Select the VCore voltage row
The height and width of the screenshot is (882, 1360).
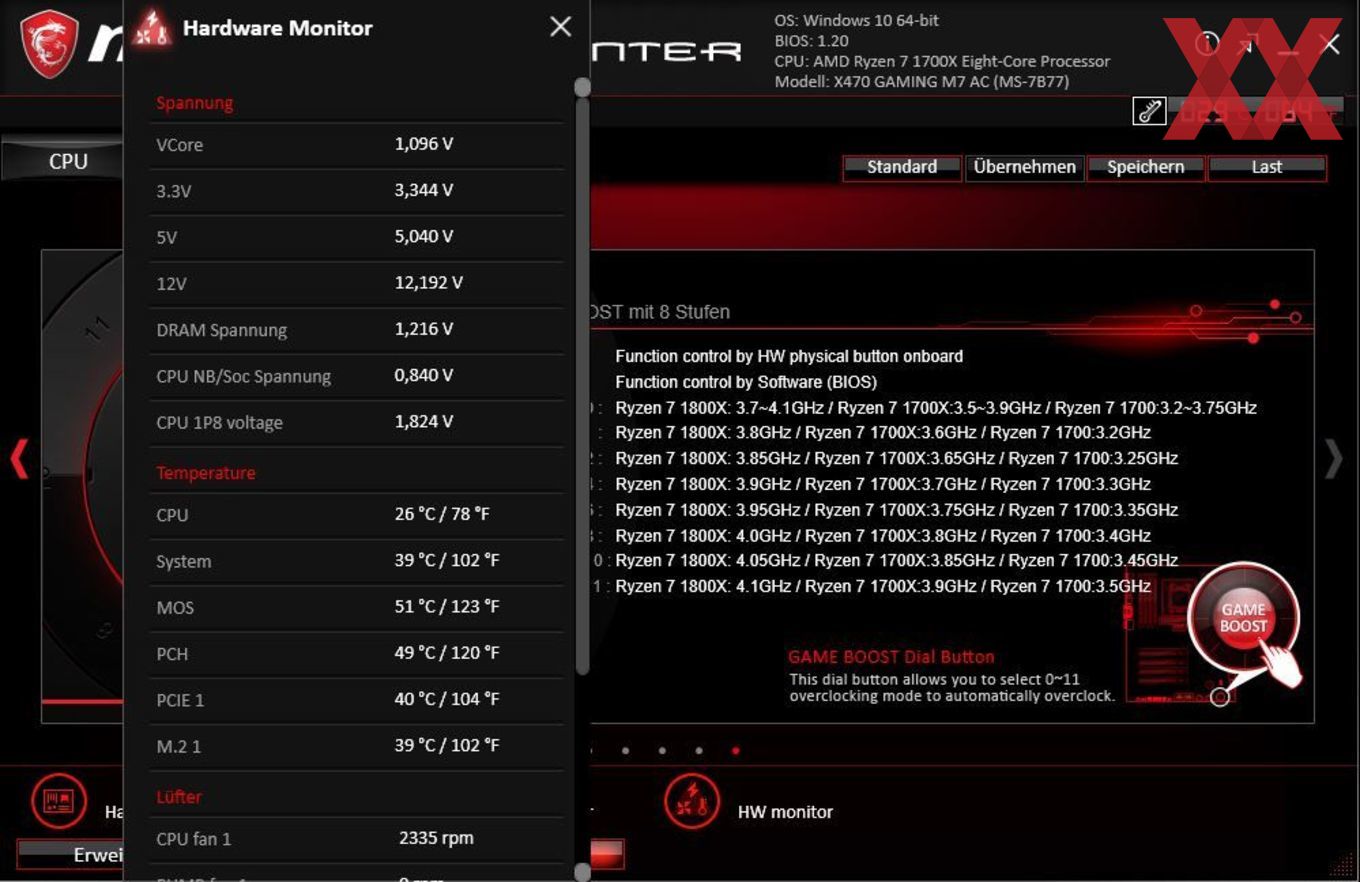click(x=356, y=144)
